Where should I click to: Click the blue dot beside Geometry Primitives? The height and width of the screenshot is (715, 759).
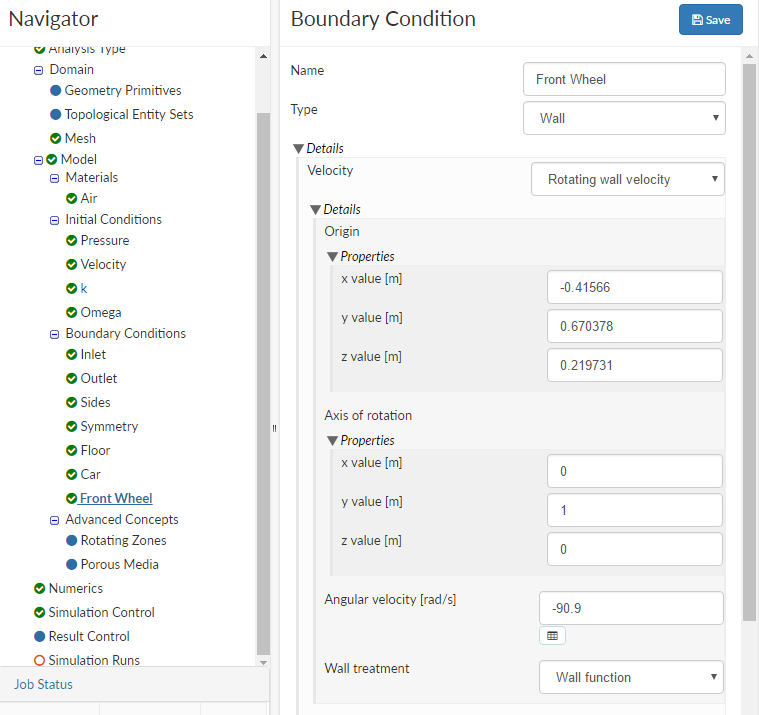(x=55, y=90)
